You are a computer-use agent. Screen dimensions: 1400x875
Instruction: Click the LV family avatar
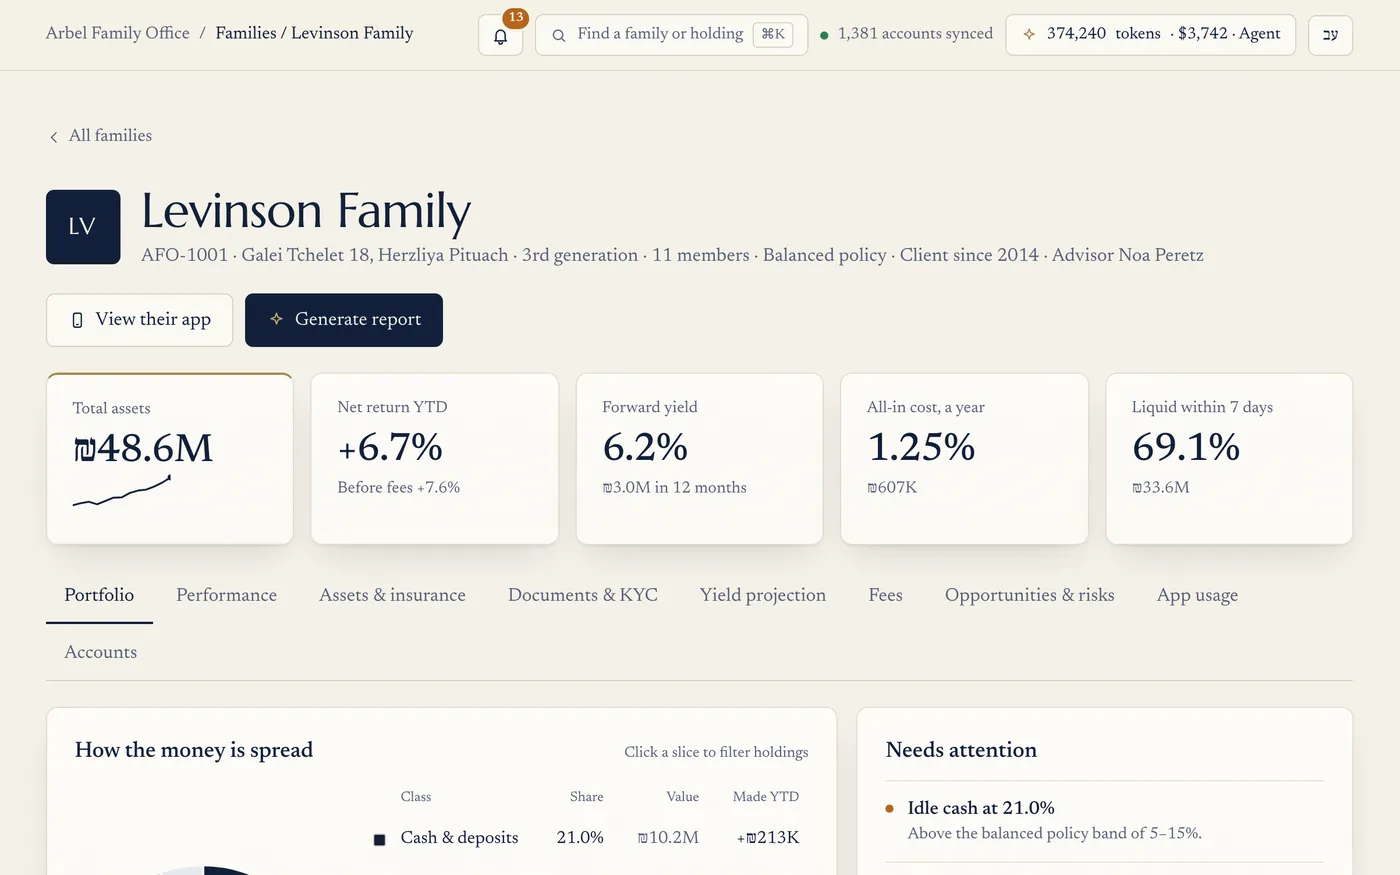(83, 227)
